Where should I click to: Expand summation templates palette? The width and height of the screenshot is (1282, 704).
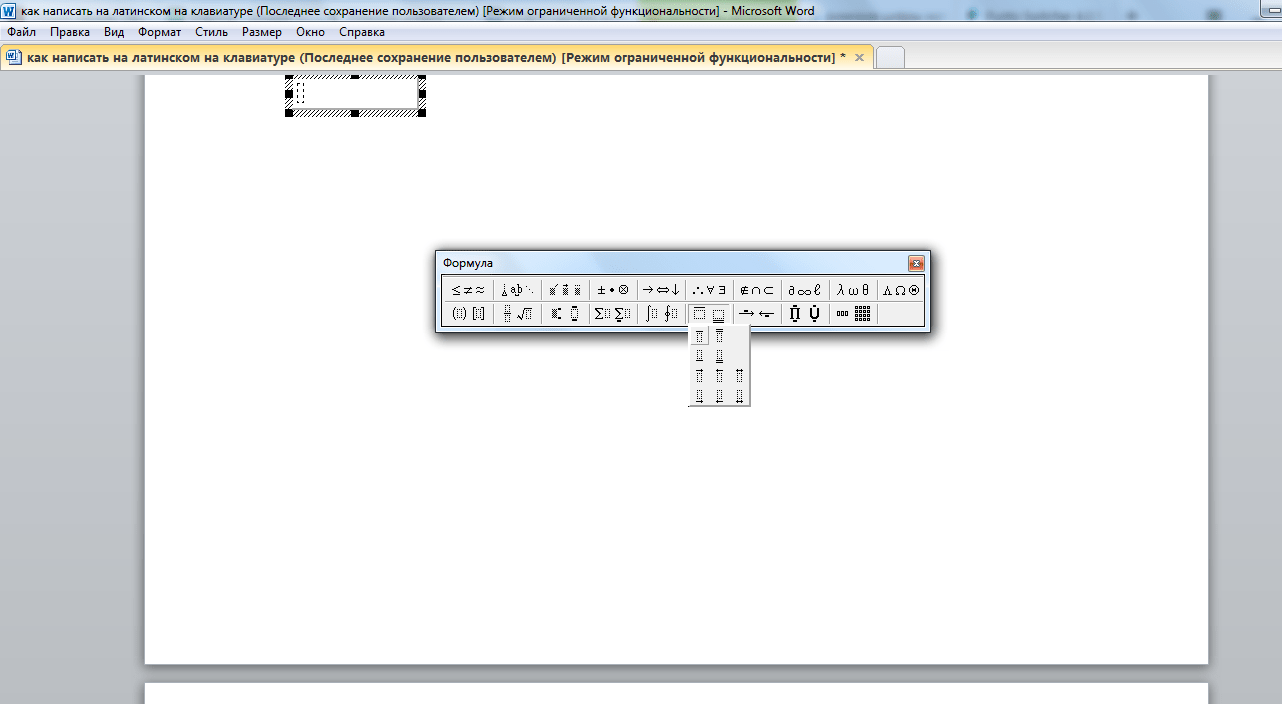click(x=612, y=314)
